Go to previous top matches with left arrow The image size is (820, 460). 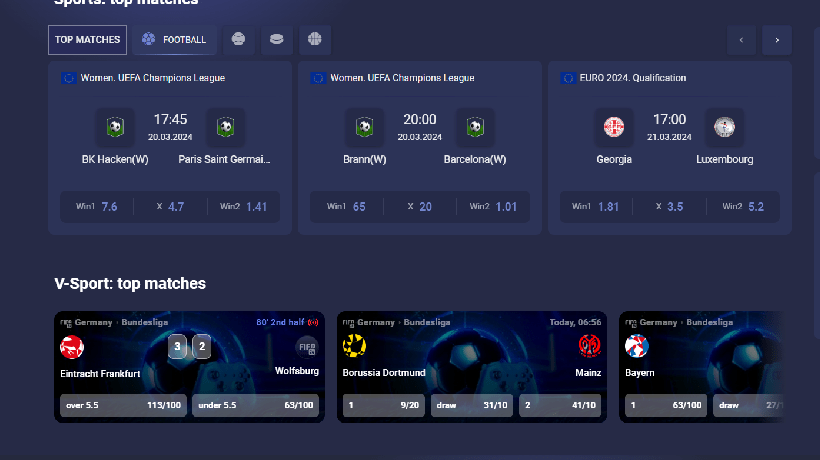click(x=741, y=40)
